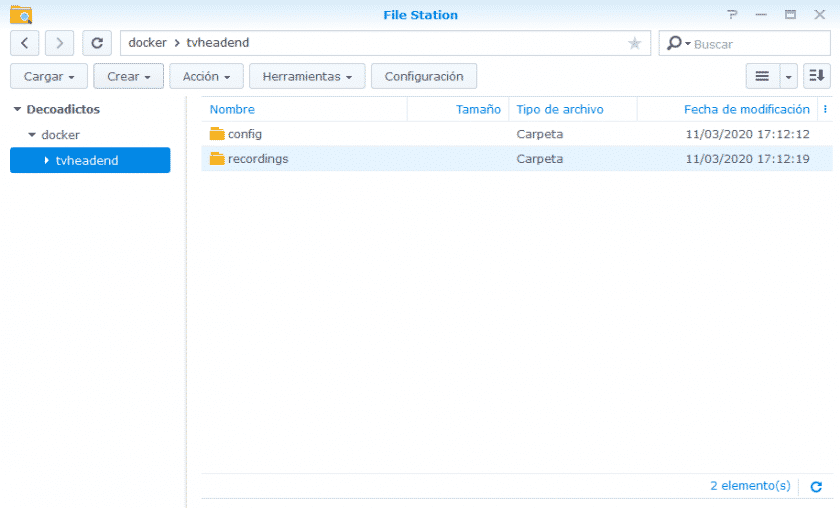Refresh list via bottom status refresh icon
The height and width of the screenshot is (508, 840).
[x=816, y=487]
